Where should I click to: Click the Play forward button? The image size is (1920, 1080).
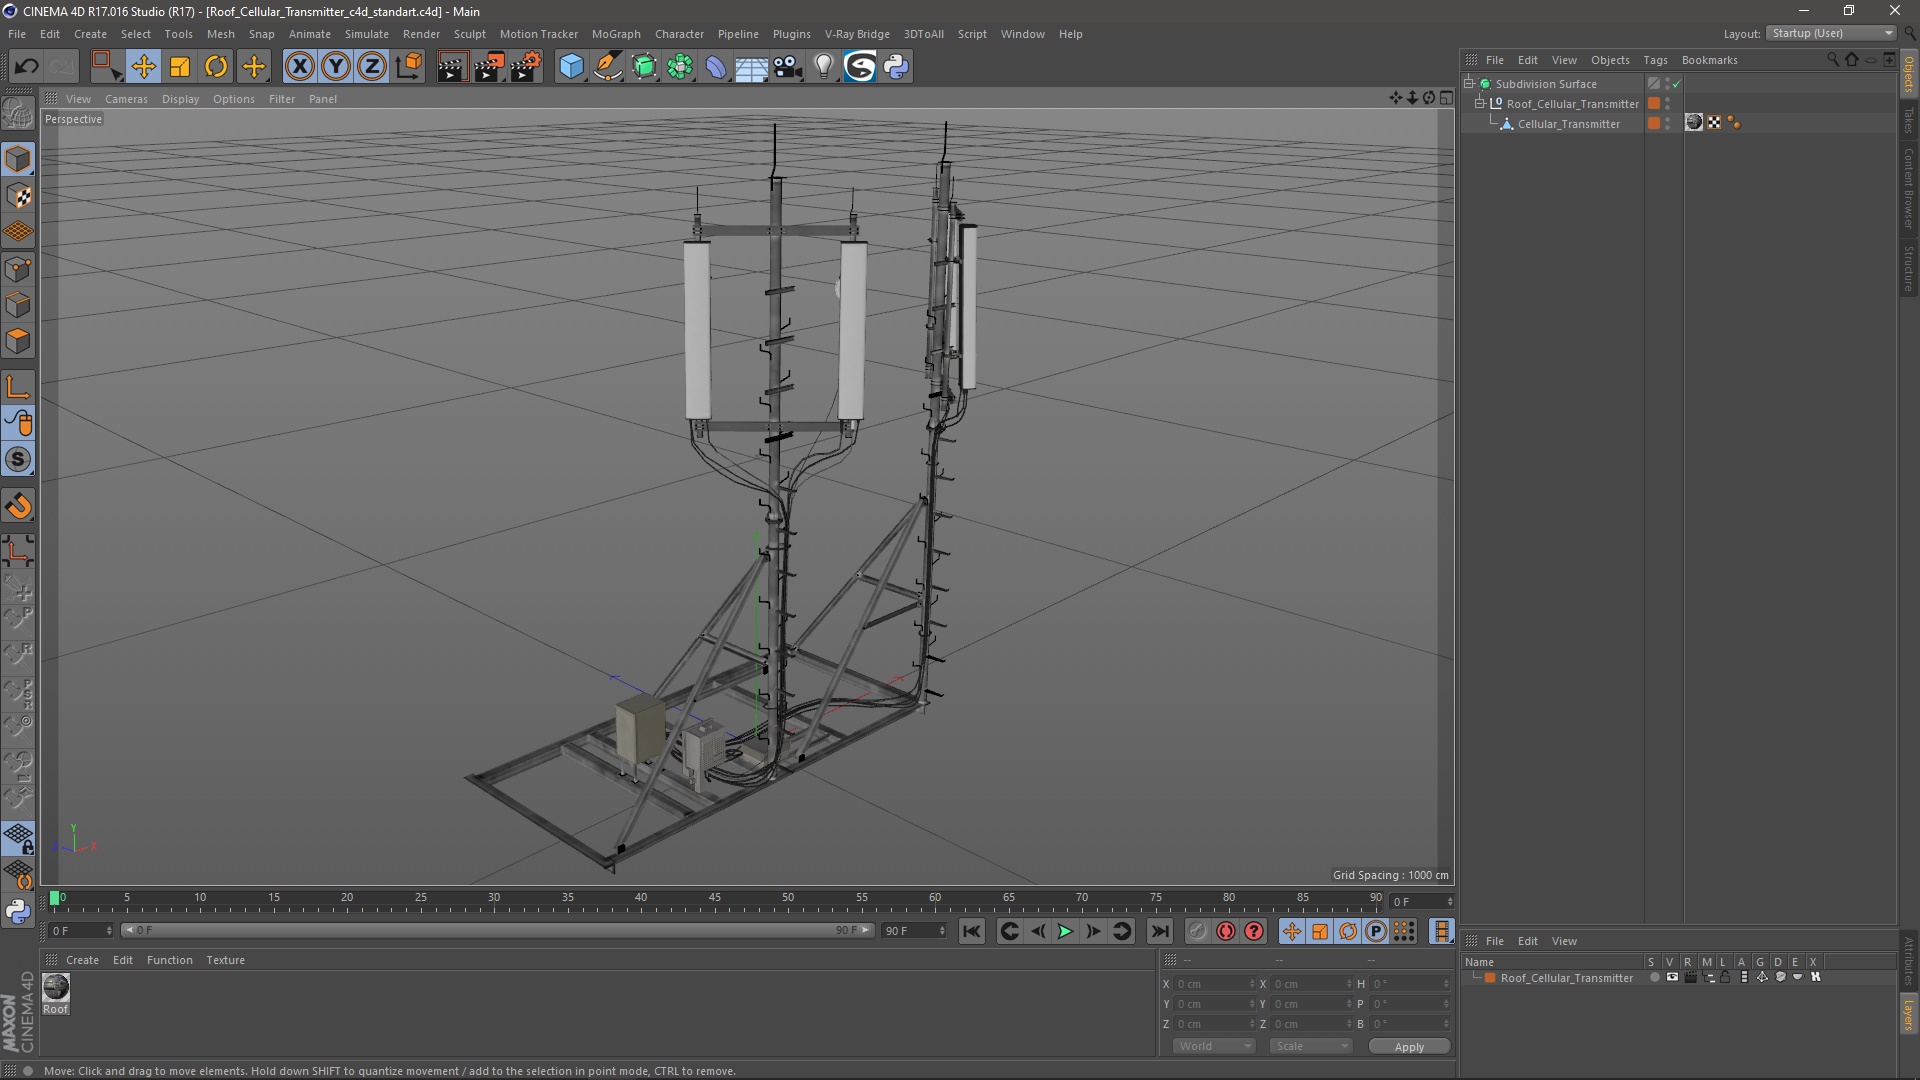[1065, 931]
